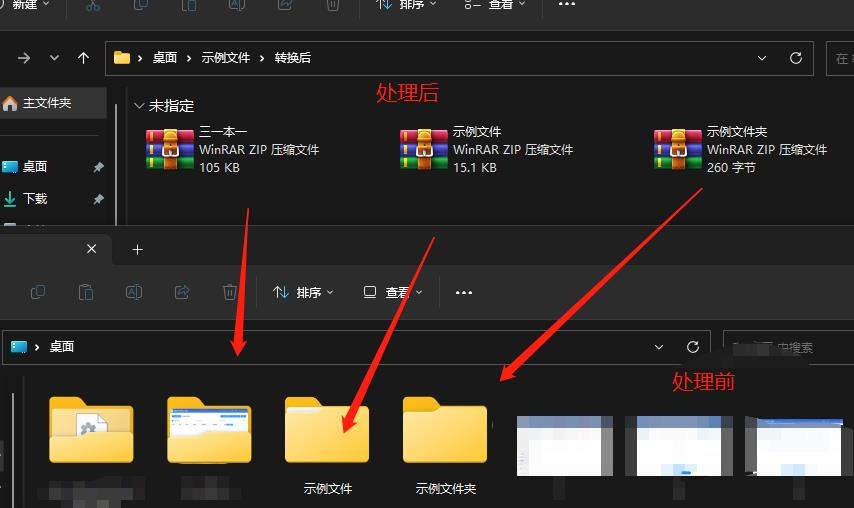The width and height of the screenshot is (854, 508).
Task: Unpin 下载 using its pin icon
Action: tap(99, 199)
